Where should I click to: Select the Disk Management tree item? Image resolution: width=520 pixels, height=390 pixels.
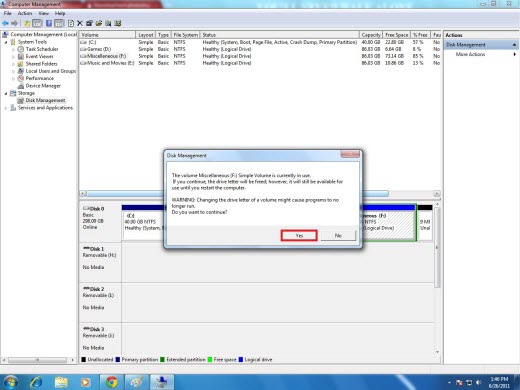point(45,100)
